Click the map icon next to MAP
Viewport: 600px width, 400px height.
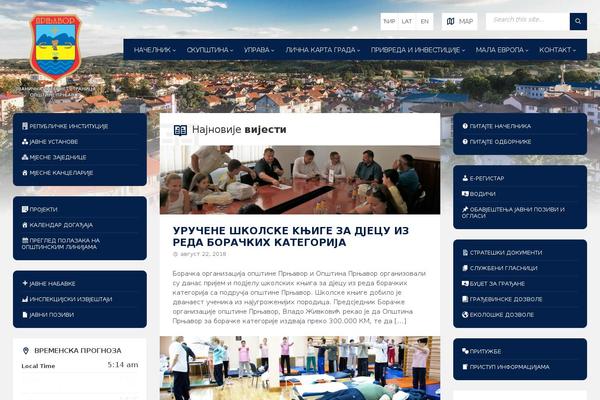pyautogui.click(x=451, y=21)
